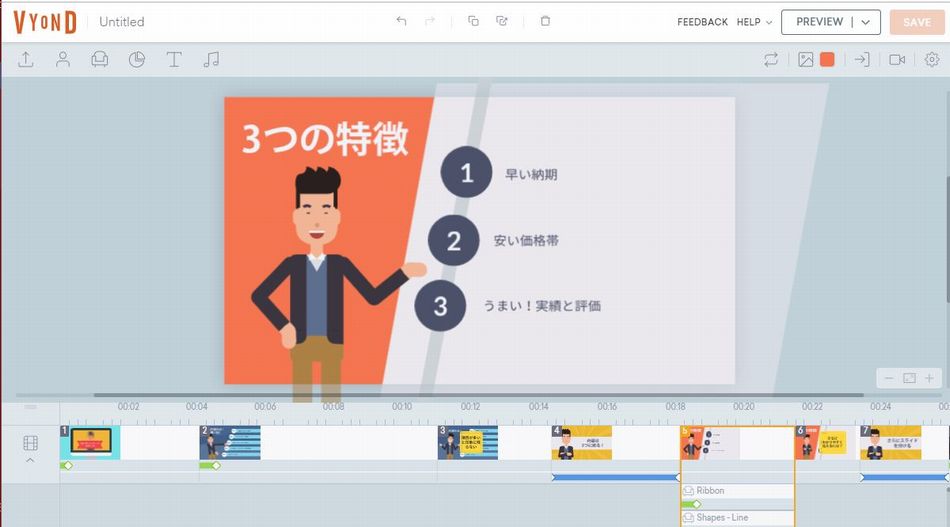Zoom out the stage with minus

click(x=889, y=379)
